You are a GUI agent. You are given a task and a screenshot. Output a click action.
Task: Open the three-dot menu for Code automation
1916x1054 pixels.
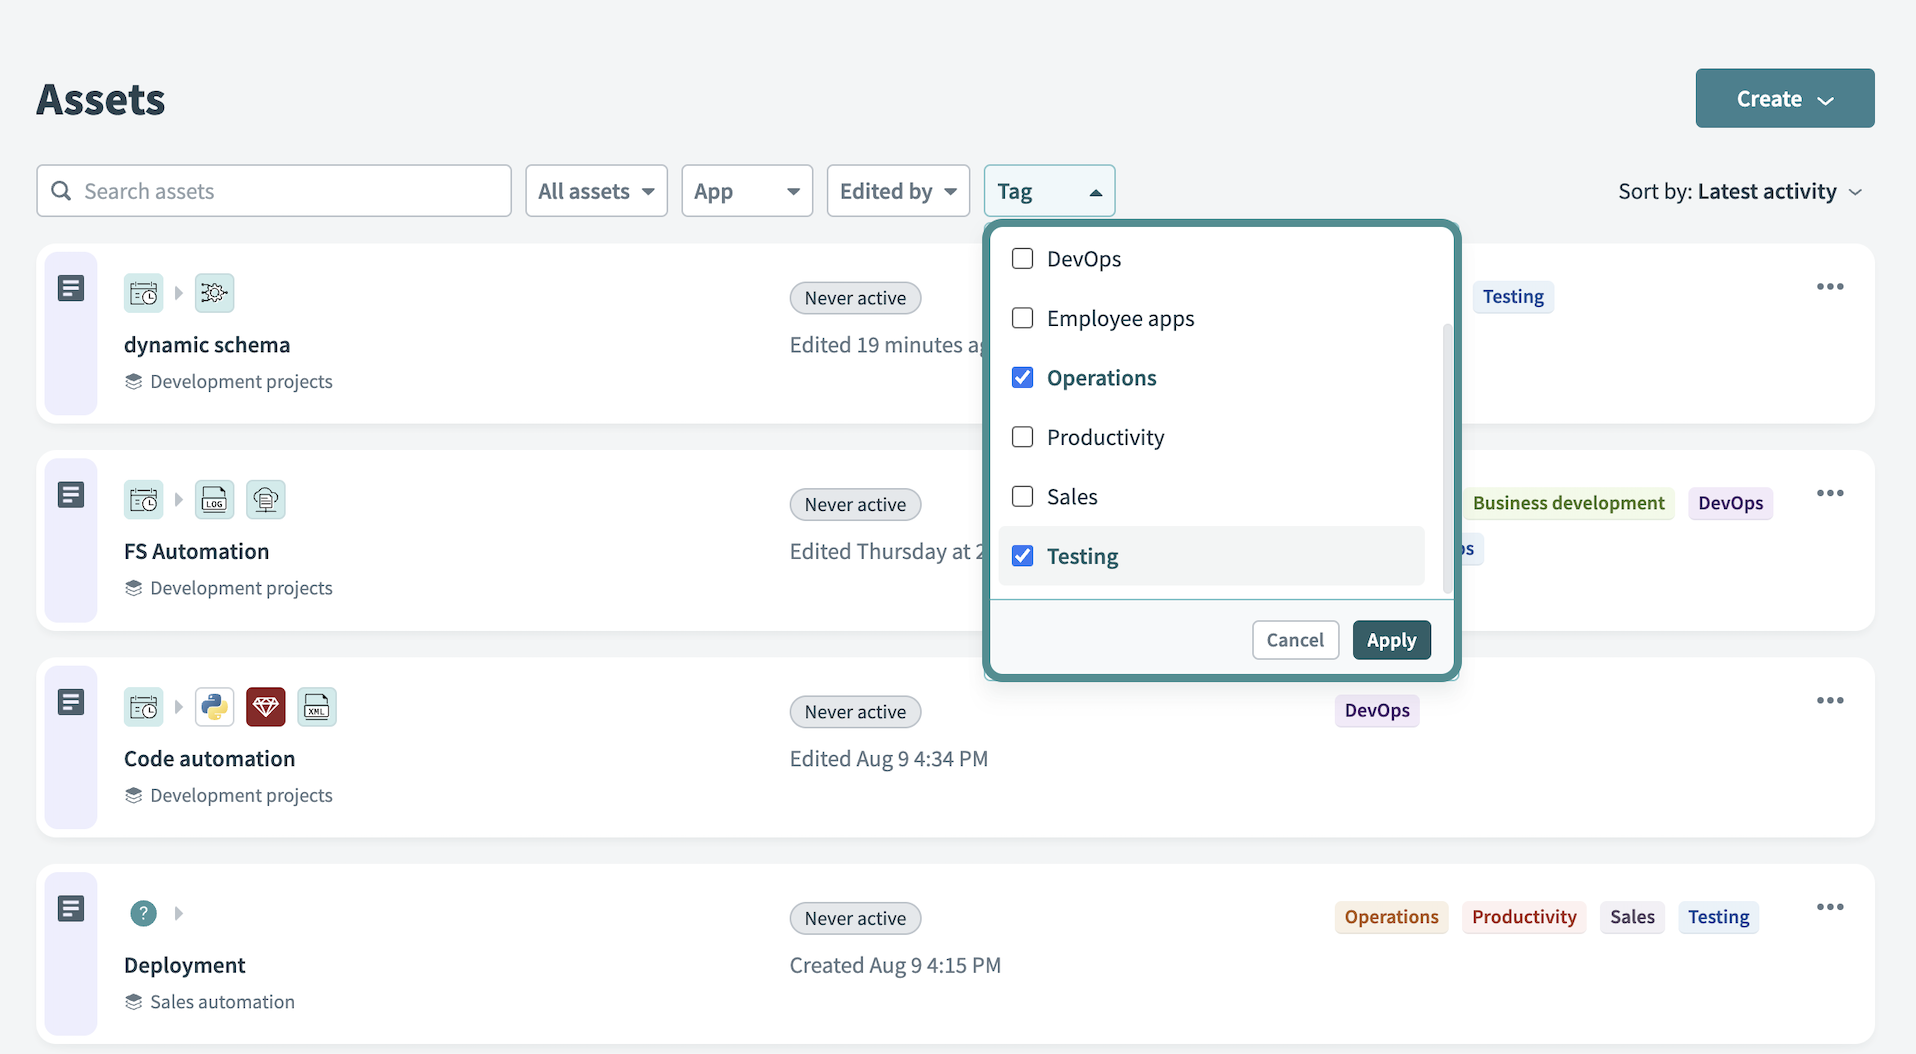(x=1829, y=700)
